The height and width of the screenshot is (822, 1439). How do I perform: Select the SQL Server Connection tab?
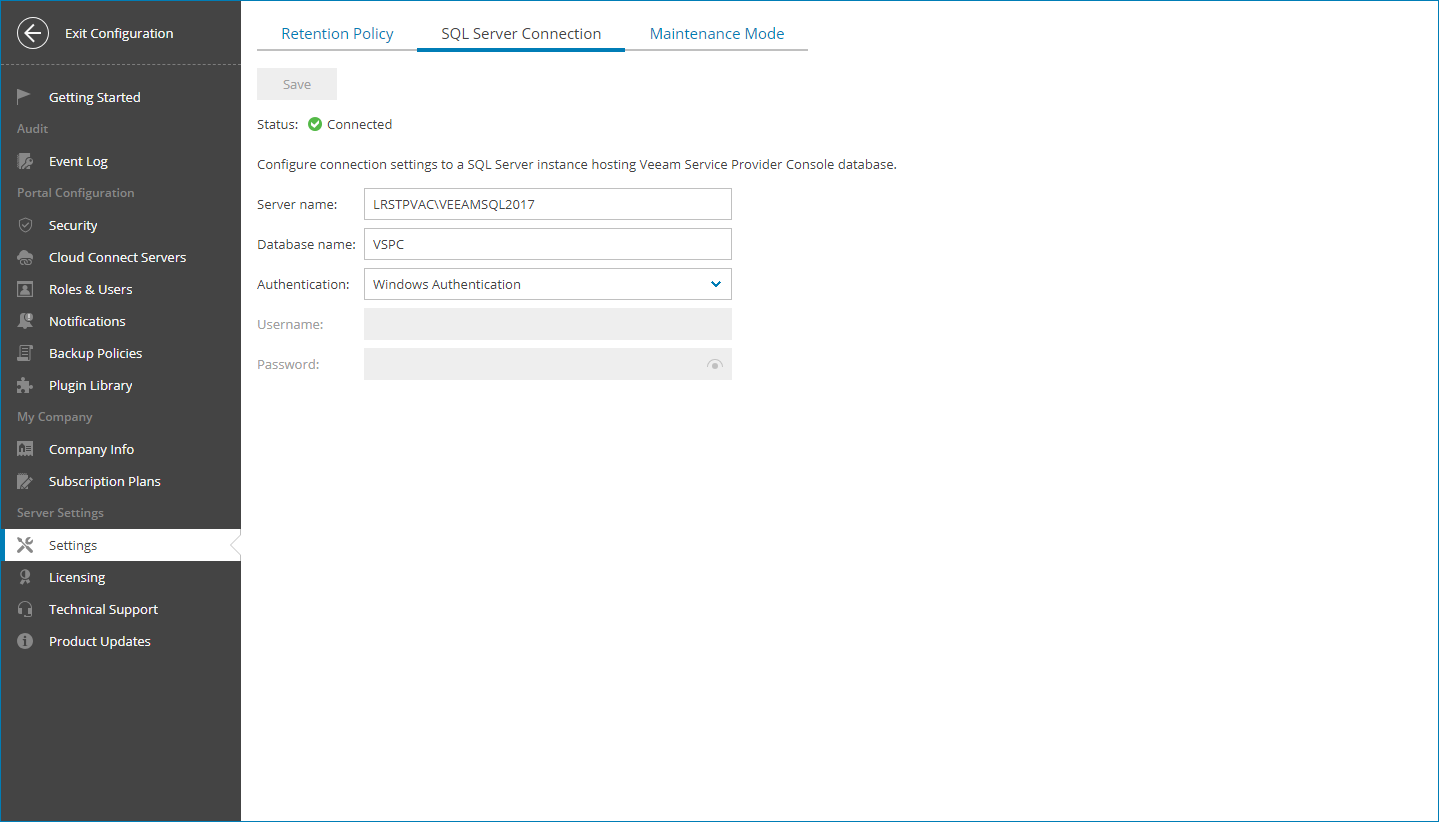(521, 33)
